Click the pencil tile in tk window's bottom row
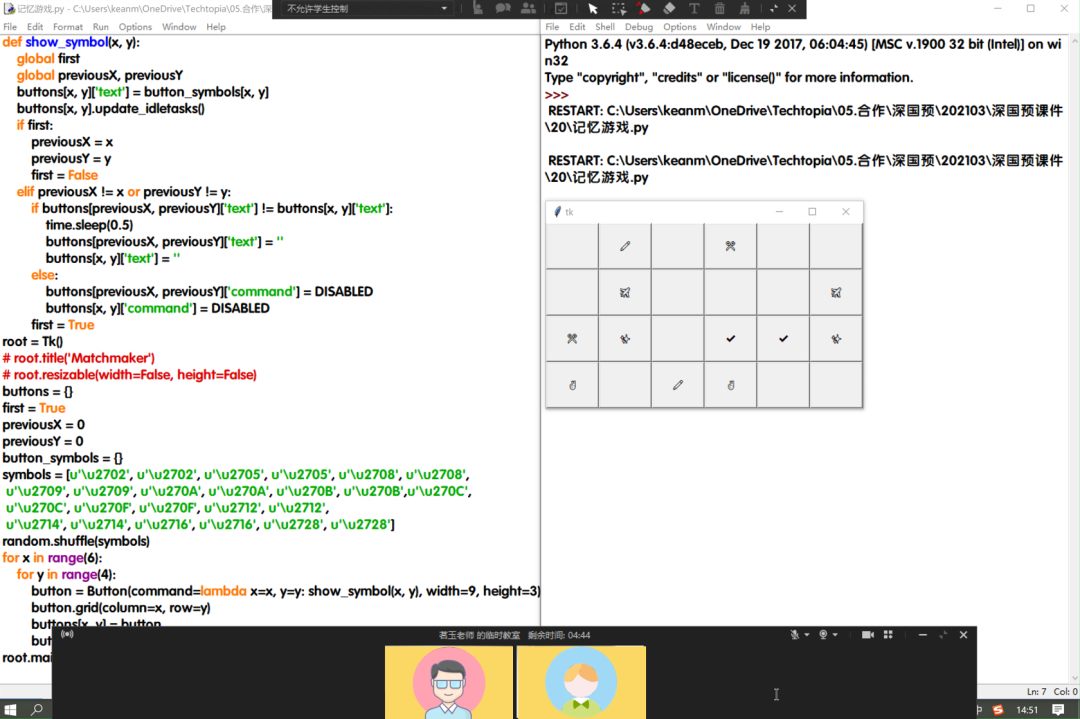Viewport: 1080px width, 719px height. [678, 385]
